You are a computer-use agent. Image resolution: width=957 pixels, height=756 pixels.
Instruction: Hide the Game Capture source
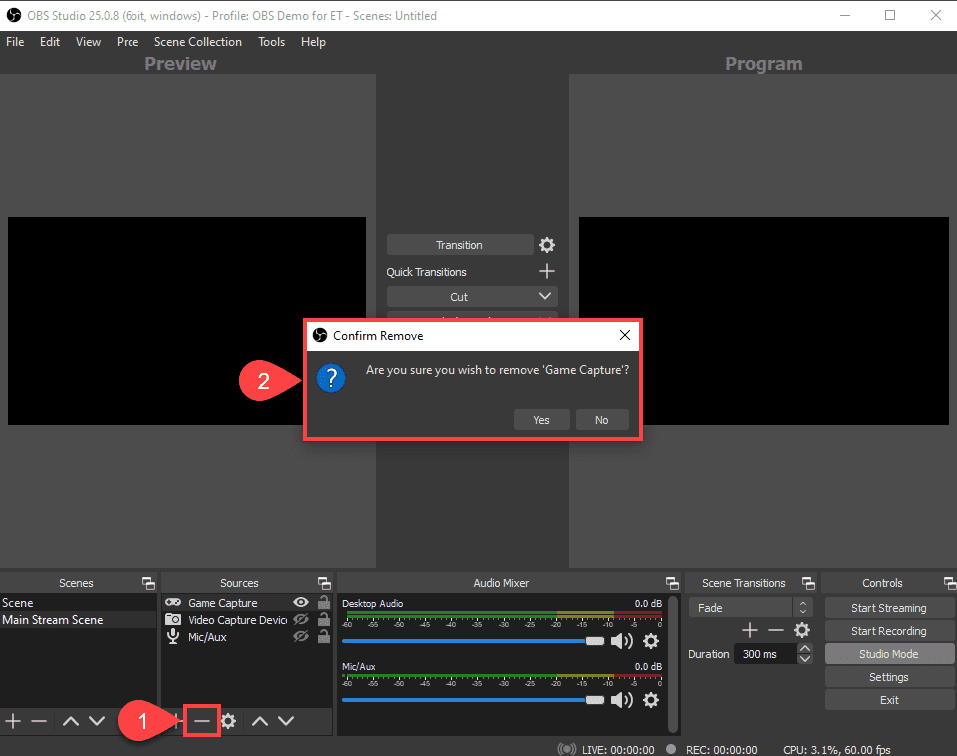300,602
